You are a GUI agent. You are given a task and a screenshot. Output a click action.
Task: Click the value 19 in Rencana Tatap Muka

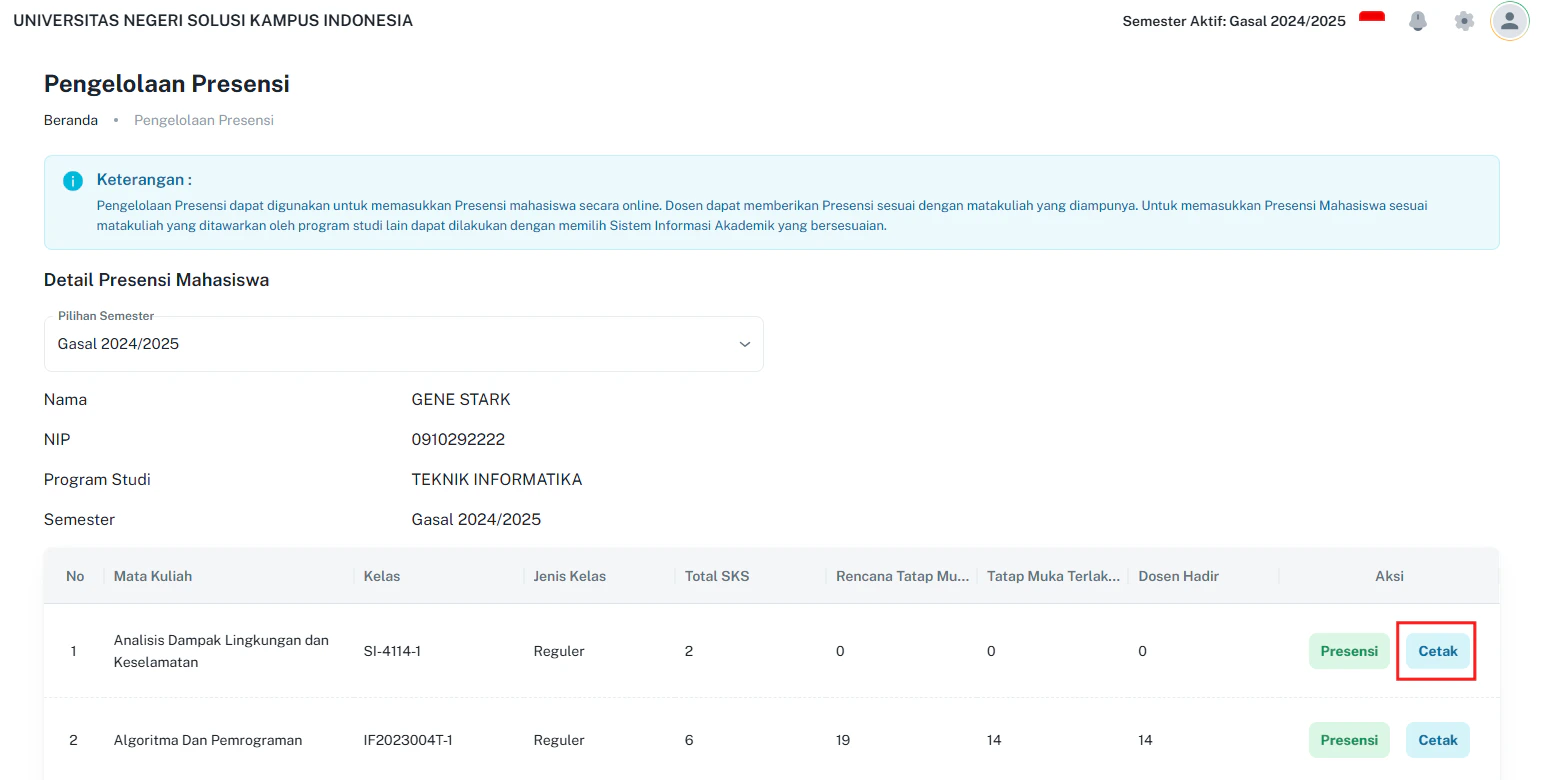pyautogui.click(x=843, y=740)
